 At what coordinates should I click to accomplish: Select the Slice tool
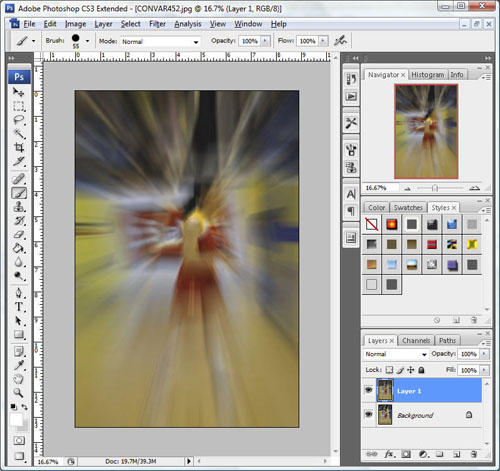[18, 161]
